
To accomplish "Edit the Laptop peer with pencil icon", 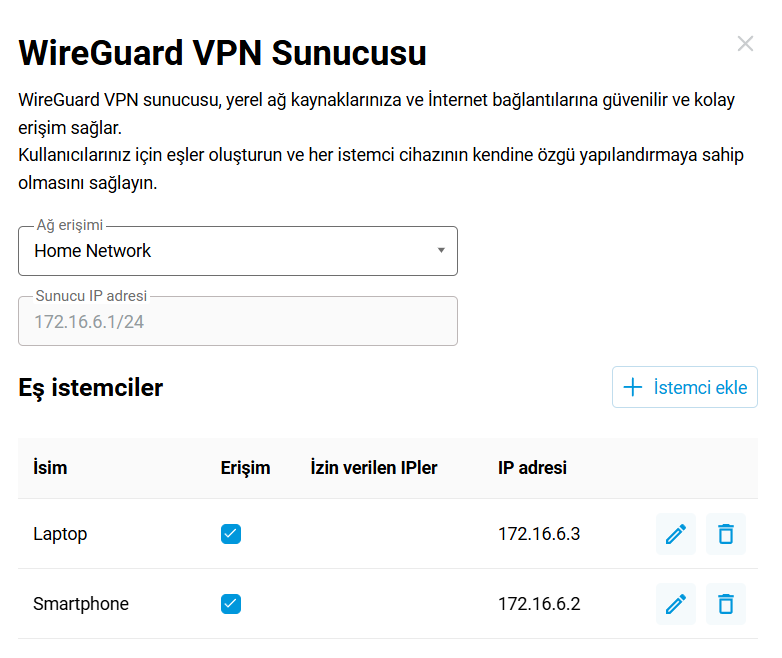I will [676, 534].
